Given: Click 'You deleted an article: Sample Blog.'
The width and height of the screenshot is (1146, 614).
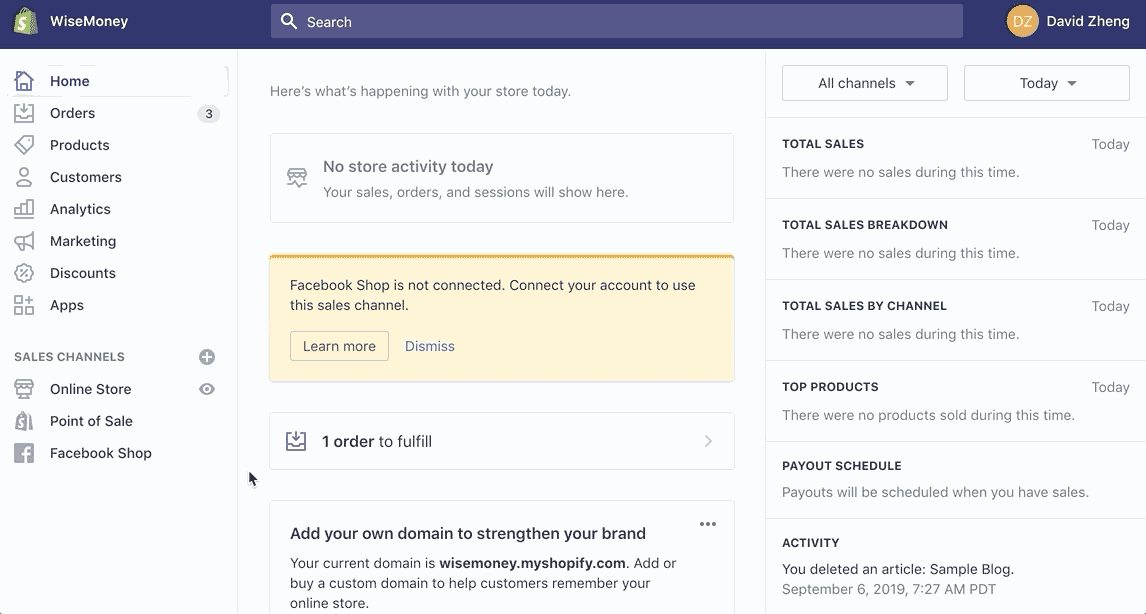Looking at the screenshot, I should click(x=898, y=569).
